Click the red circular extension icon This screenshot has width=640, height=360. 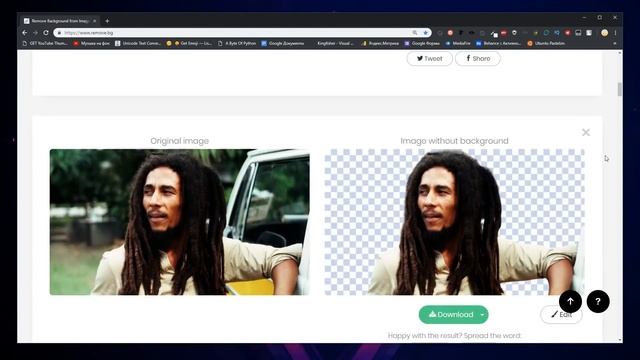click(x=450, y=33)
